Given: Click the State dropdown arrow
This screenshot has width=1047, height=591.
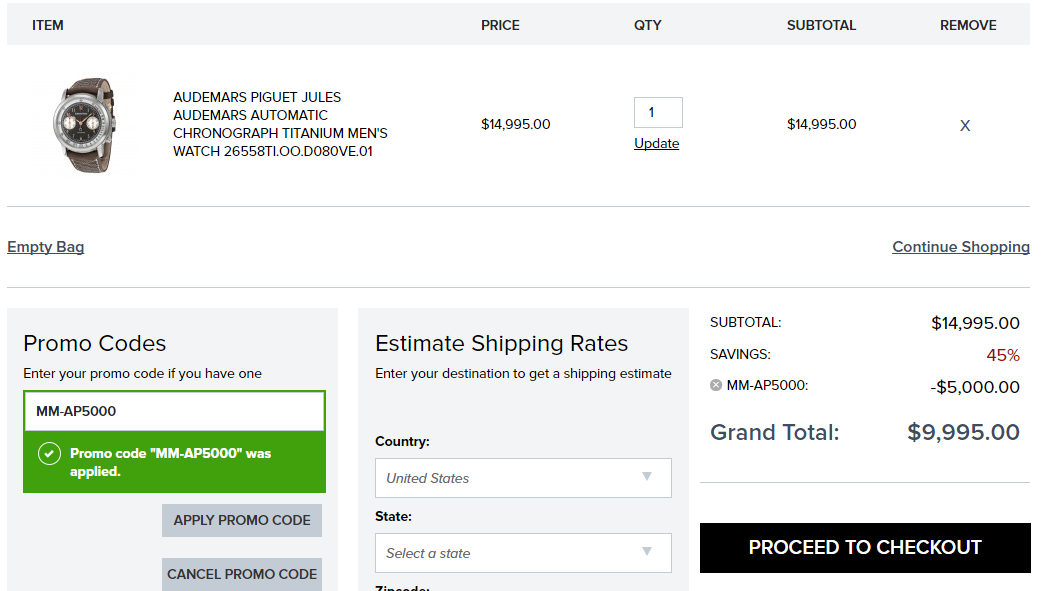Looking at the screenshot, I should 647,552.
